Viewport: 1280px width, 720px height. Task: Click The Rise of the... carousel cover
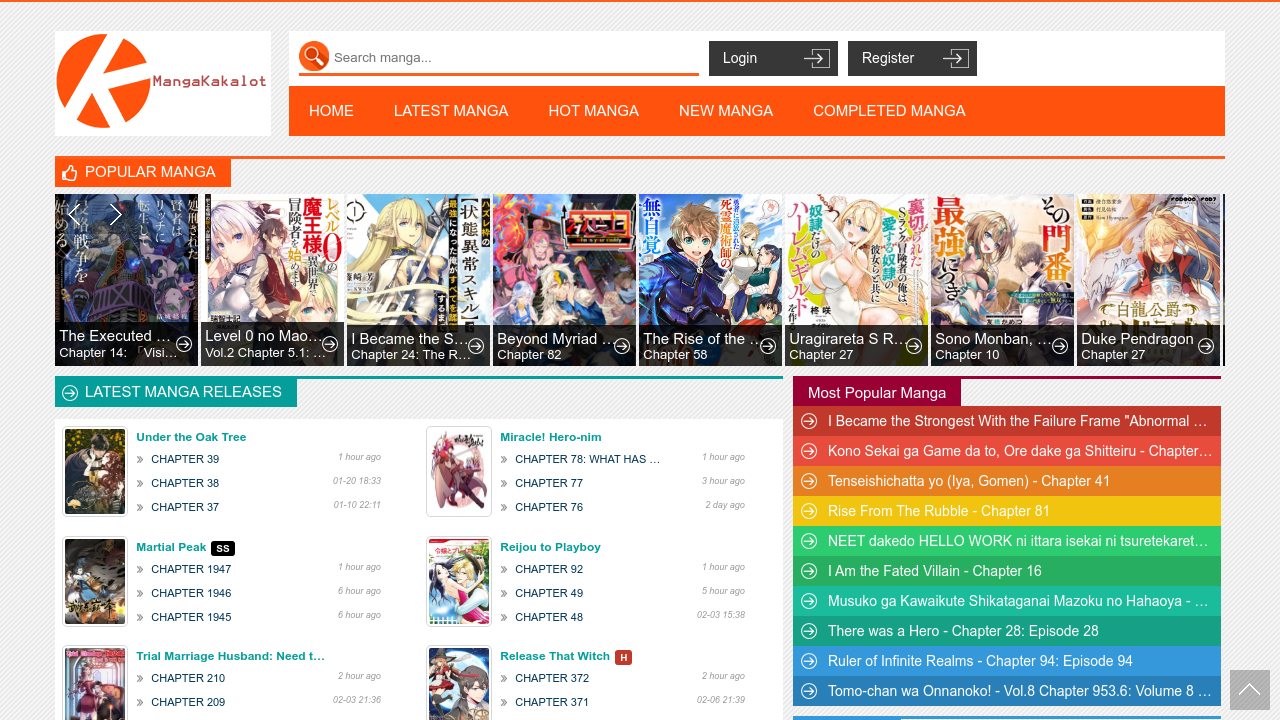coord(711,280)
